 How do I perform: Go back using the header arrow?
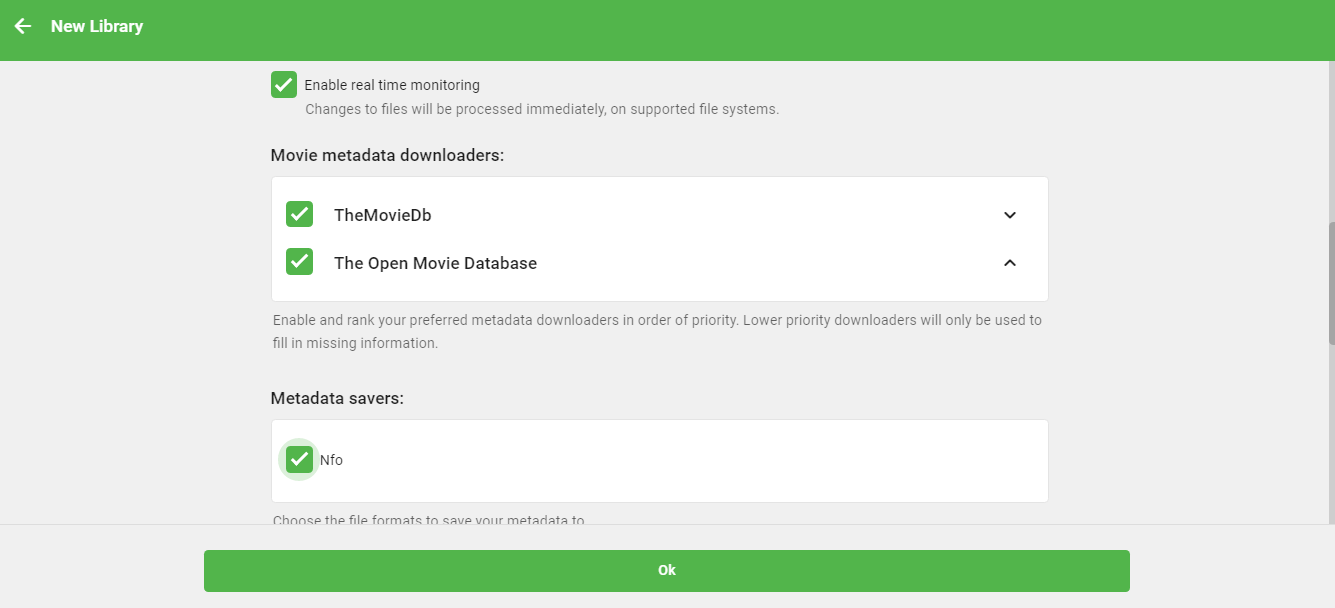pyautogui.click(x=23, y=26)
